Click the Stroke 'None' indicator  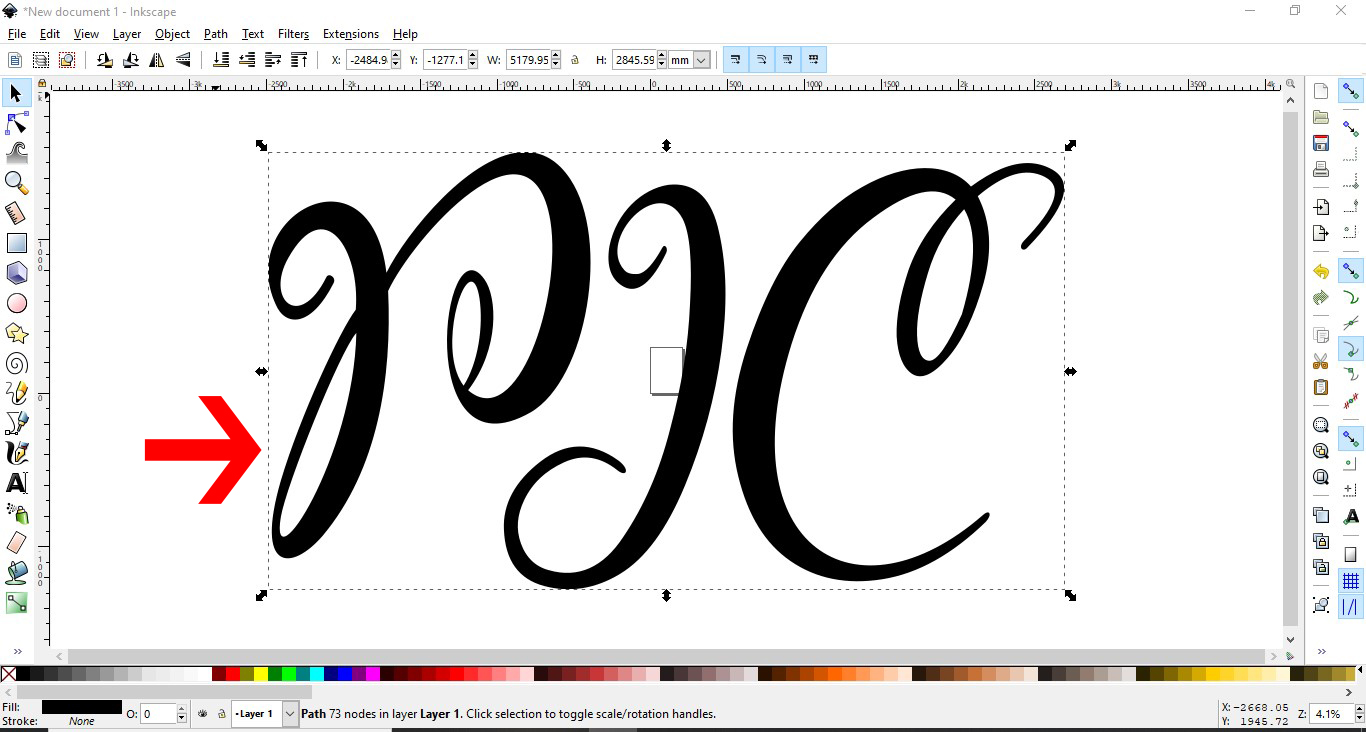(82, 721)
